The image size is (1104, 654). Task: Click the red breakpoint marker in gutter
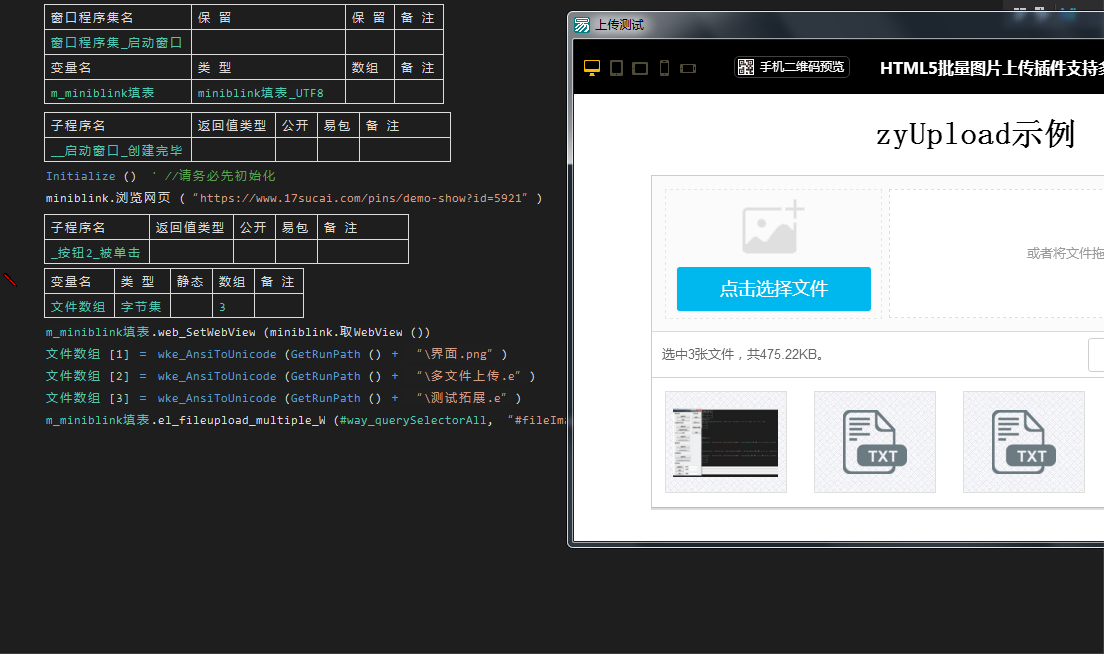click(10, 280)
